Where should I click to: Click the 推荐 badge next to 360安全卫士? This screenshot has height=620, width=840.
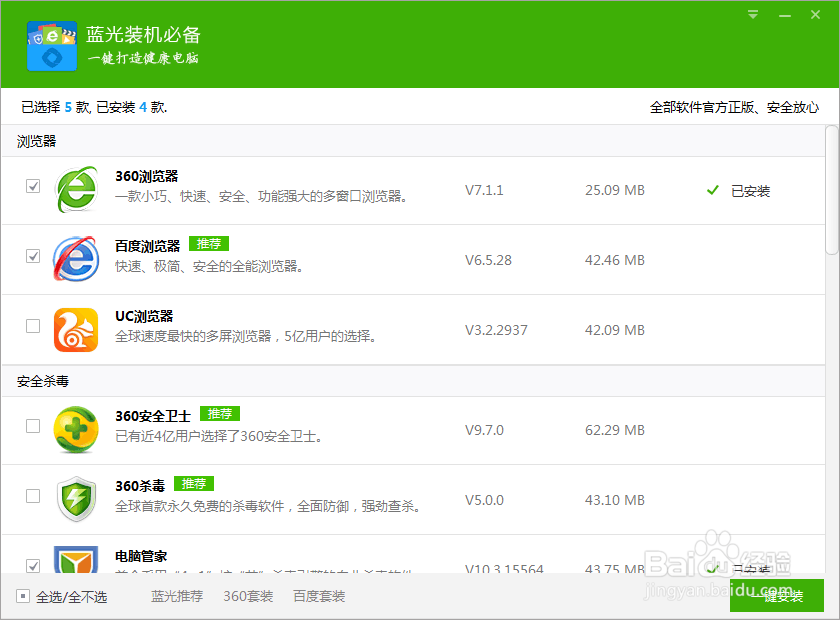[220, 414]
